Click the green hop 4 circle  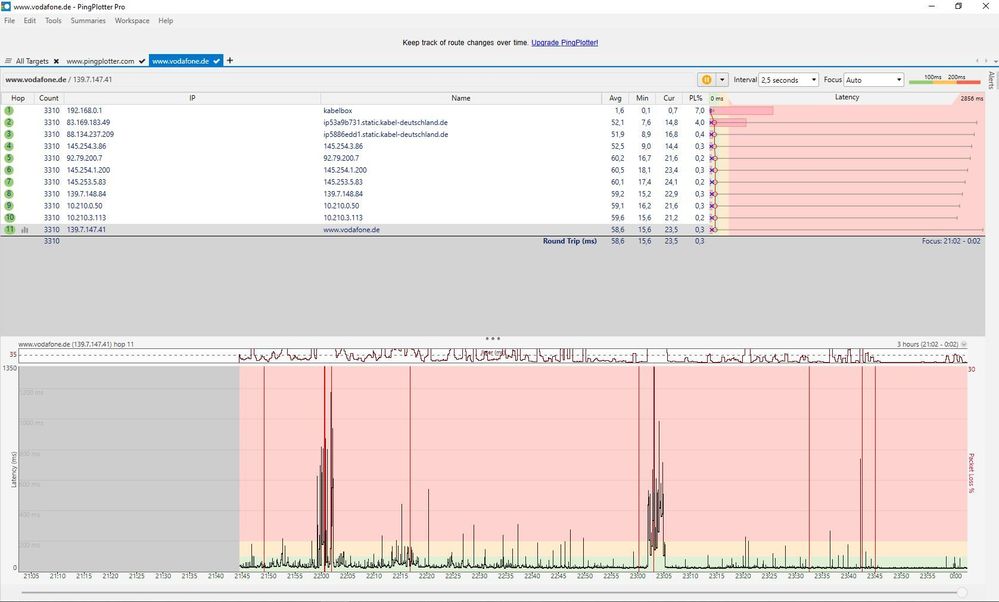point(9,146)
